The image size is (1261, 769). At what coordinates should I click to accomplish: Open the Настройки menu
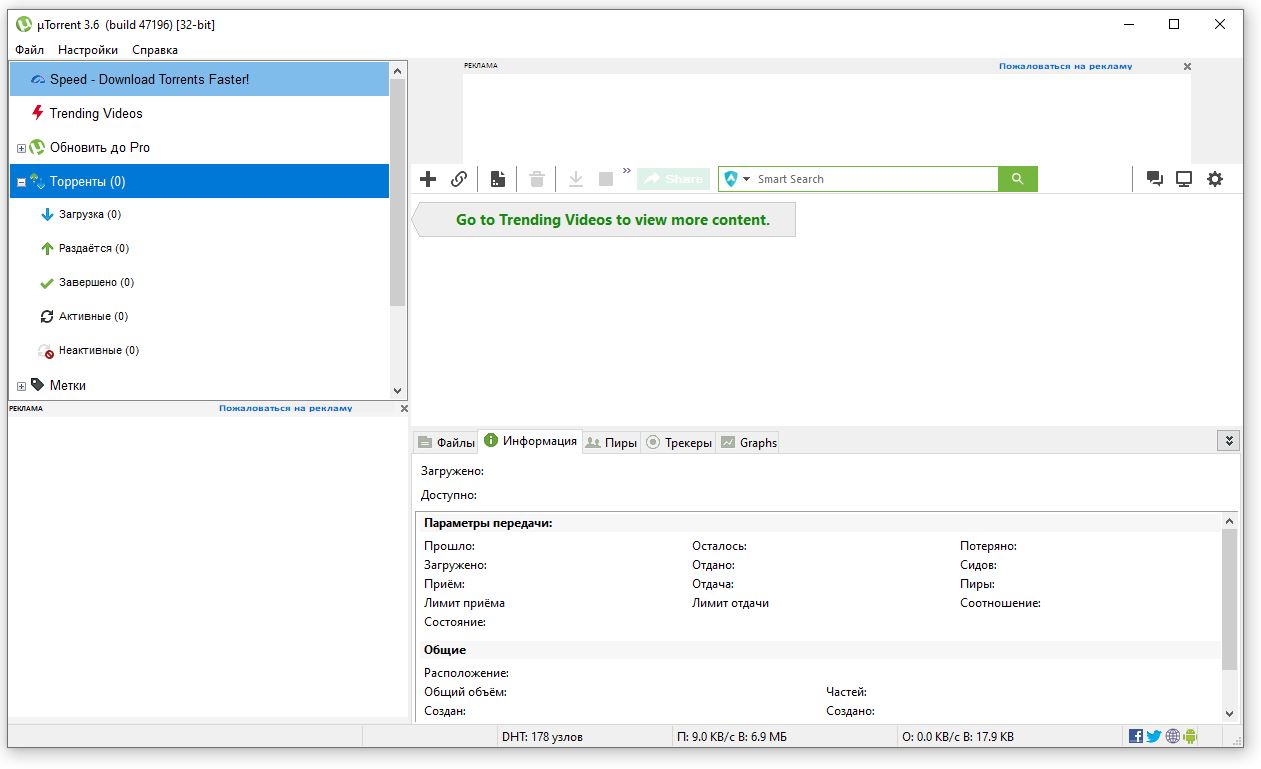tap(88, 50)
